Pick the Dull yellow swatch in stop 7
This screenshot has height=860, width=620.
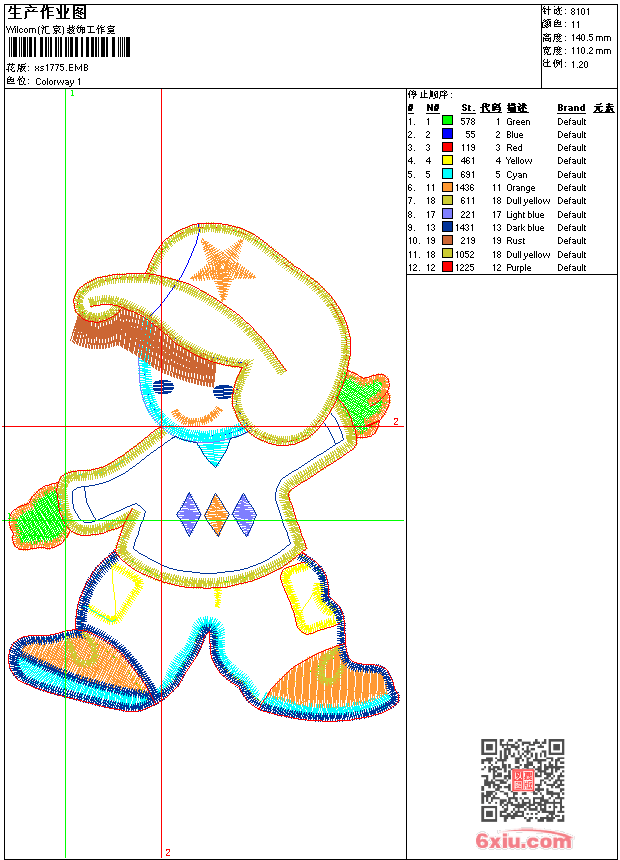tap(447, 200)
